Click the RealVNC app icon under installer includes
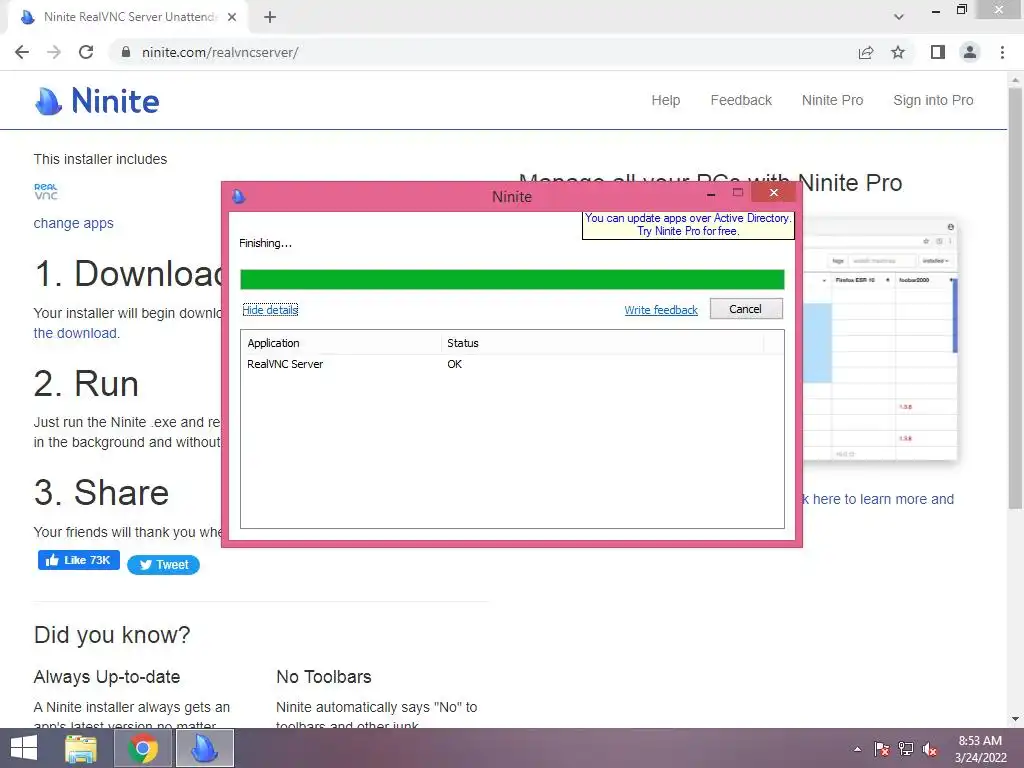This screenshot has height=768, width=1024. click(x=46, y=191)
